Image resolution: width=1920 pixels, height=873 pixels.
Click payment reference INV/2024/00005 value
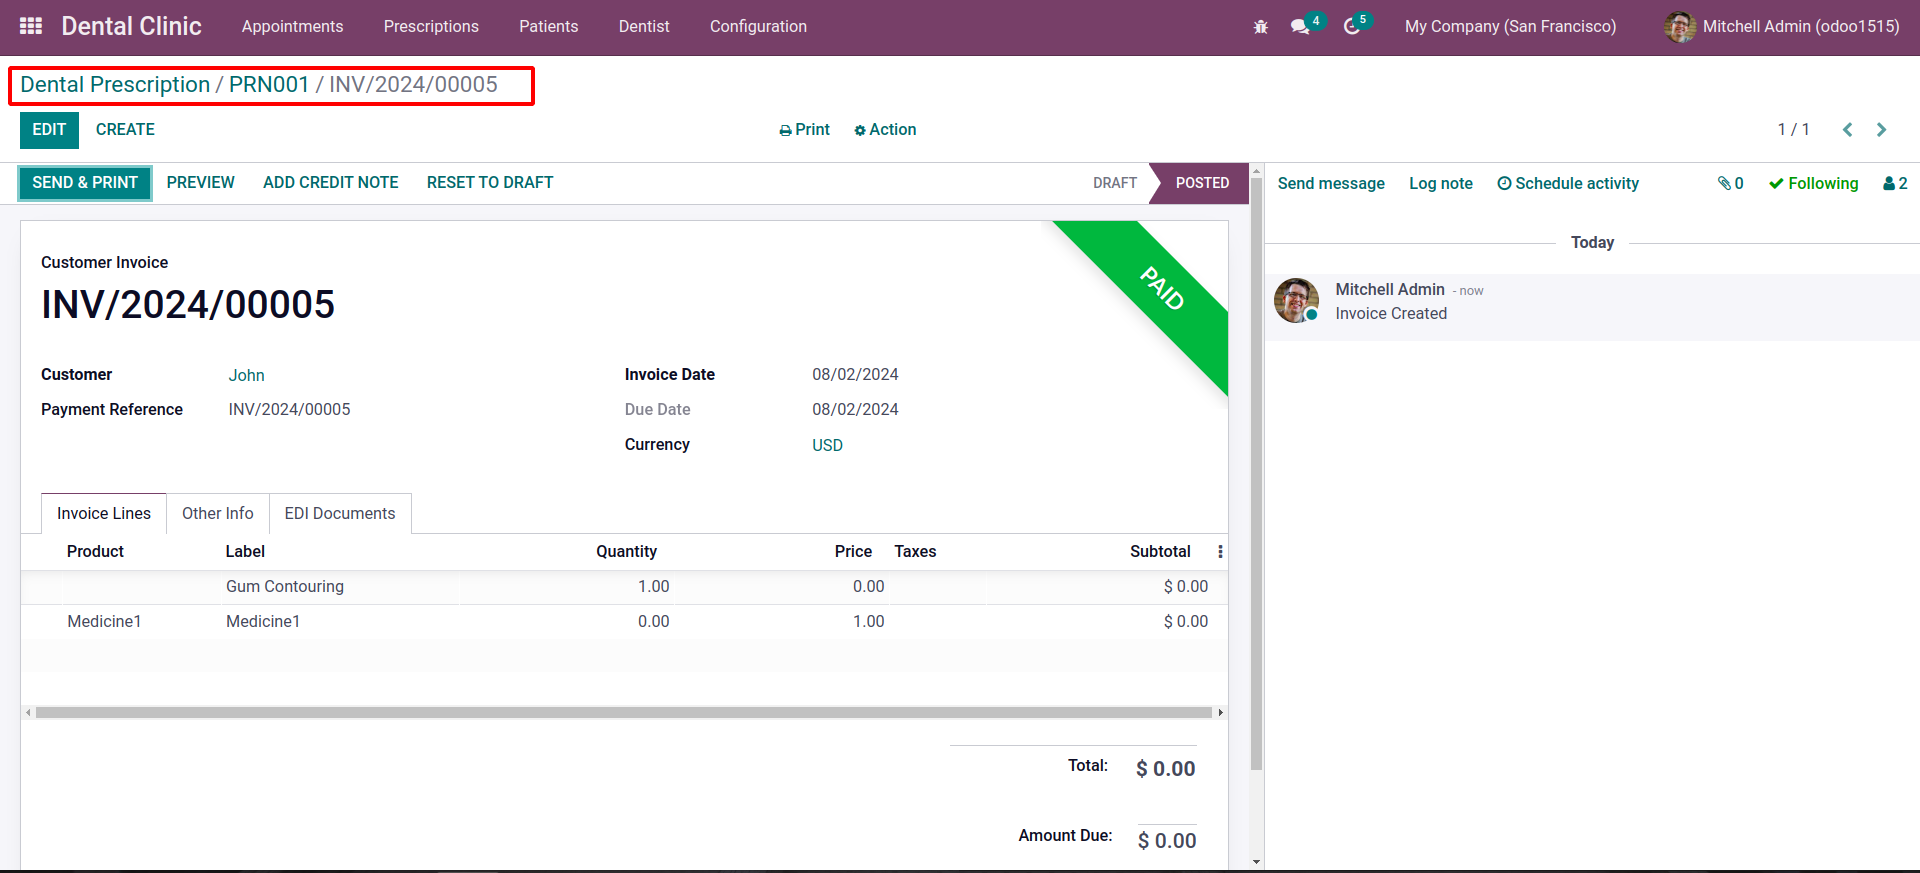click(289, 410)
